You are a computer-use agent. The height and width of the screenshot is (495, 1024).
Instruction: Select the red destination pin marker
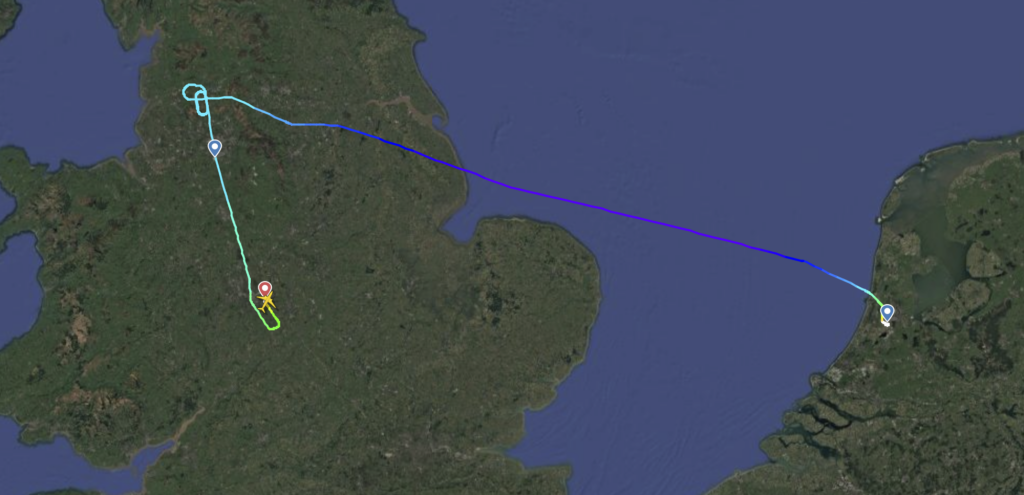[264, 289]
